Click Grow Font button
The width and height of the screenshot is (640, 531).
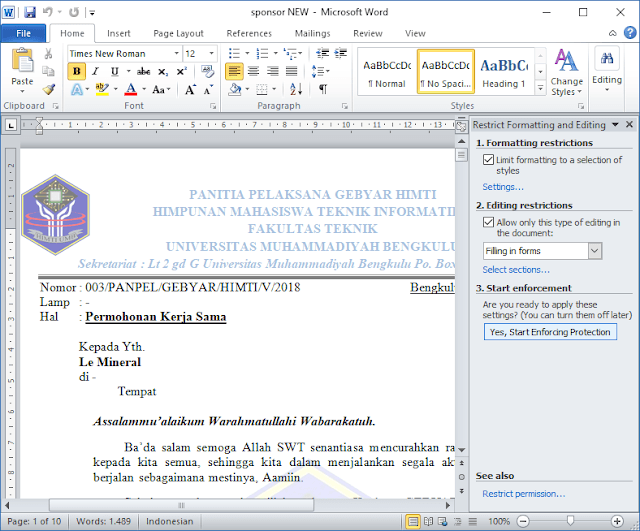190,89
